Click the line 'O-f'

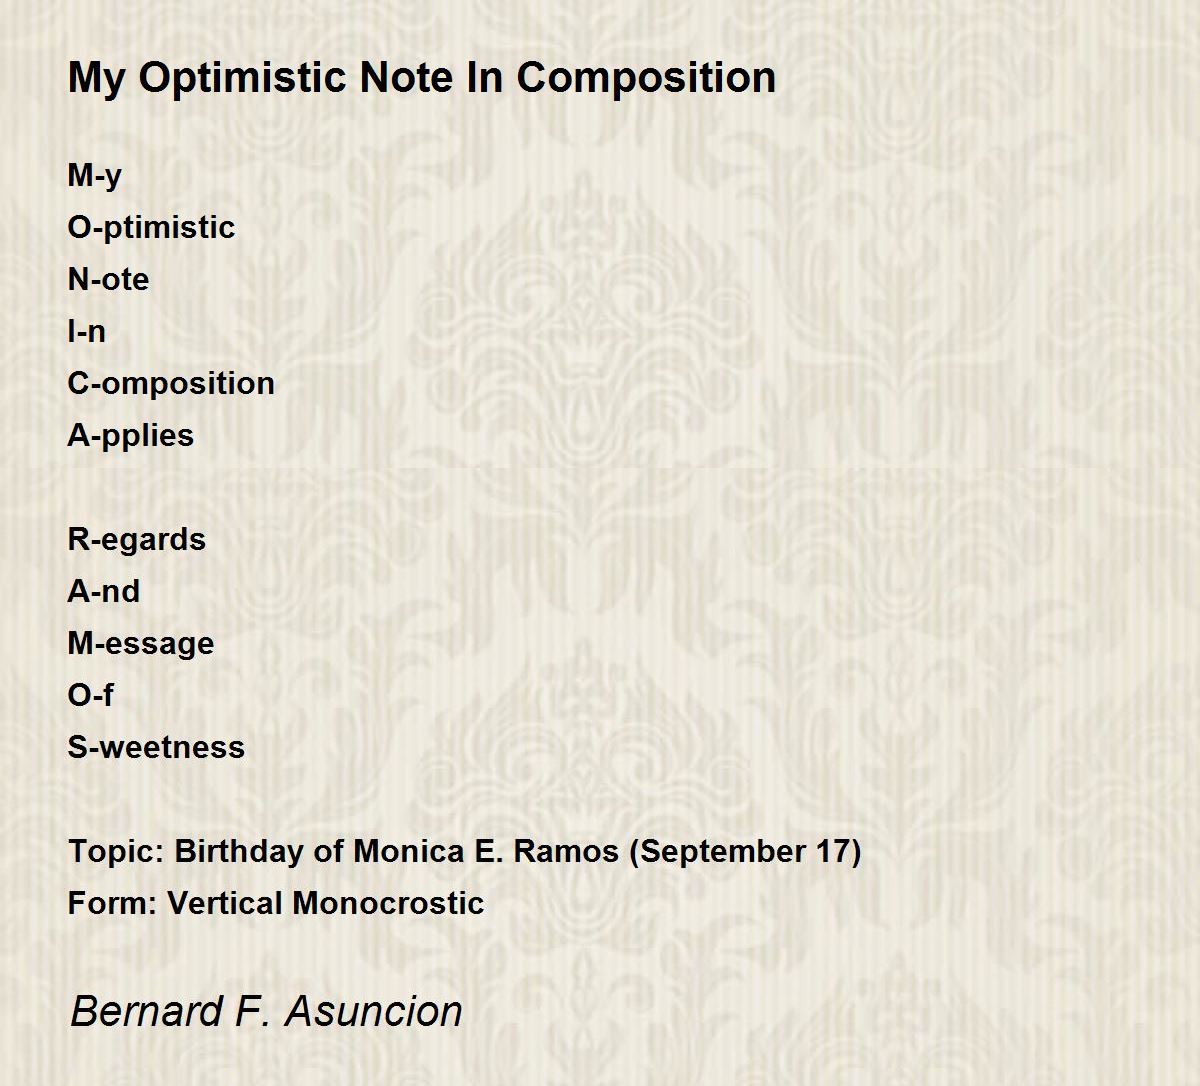(91, 695)
